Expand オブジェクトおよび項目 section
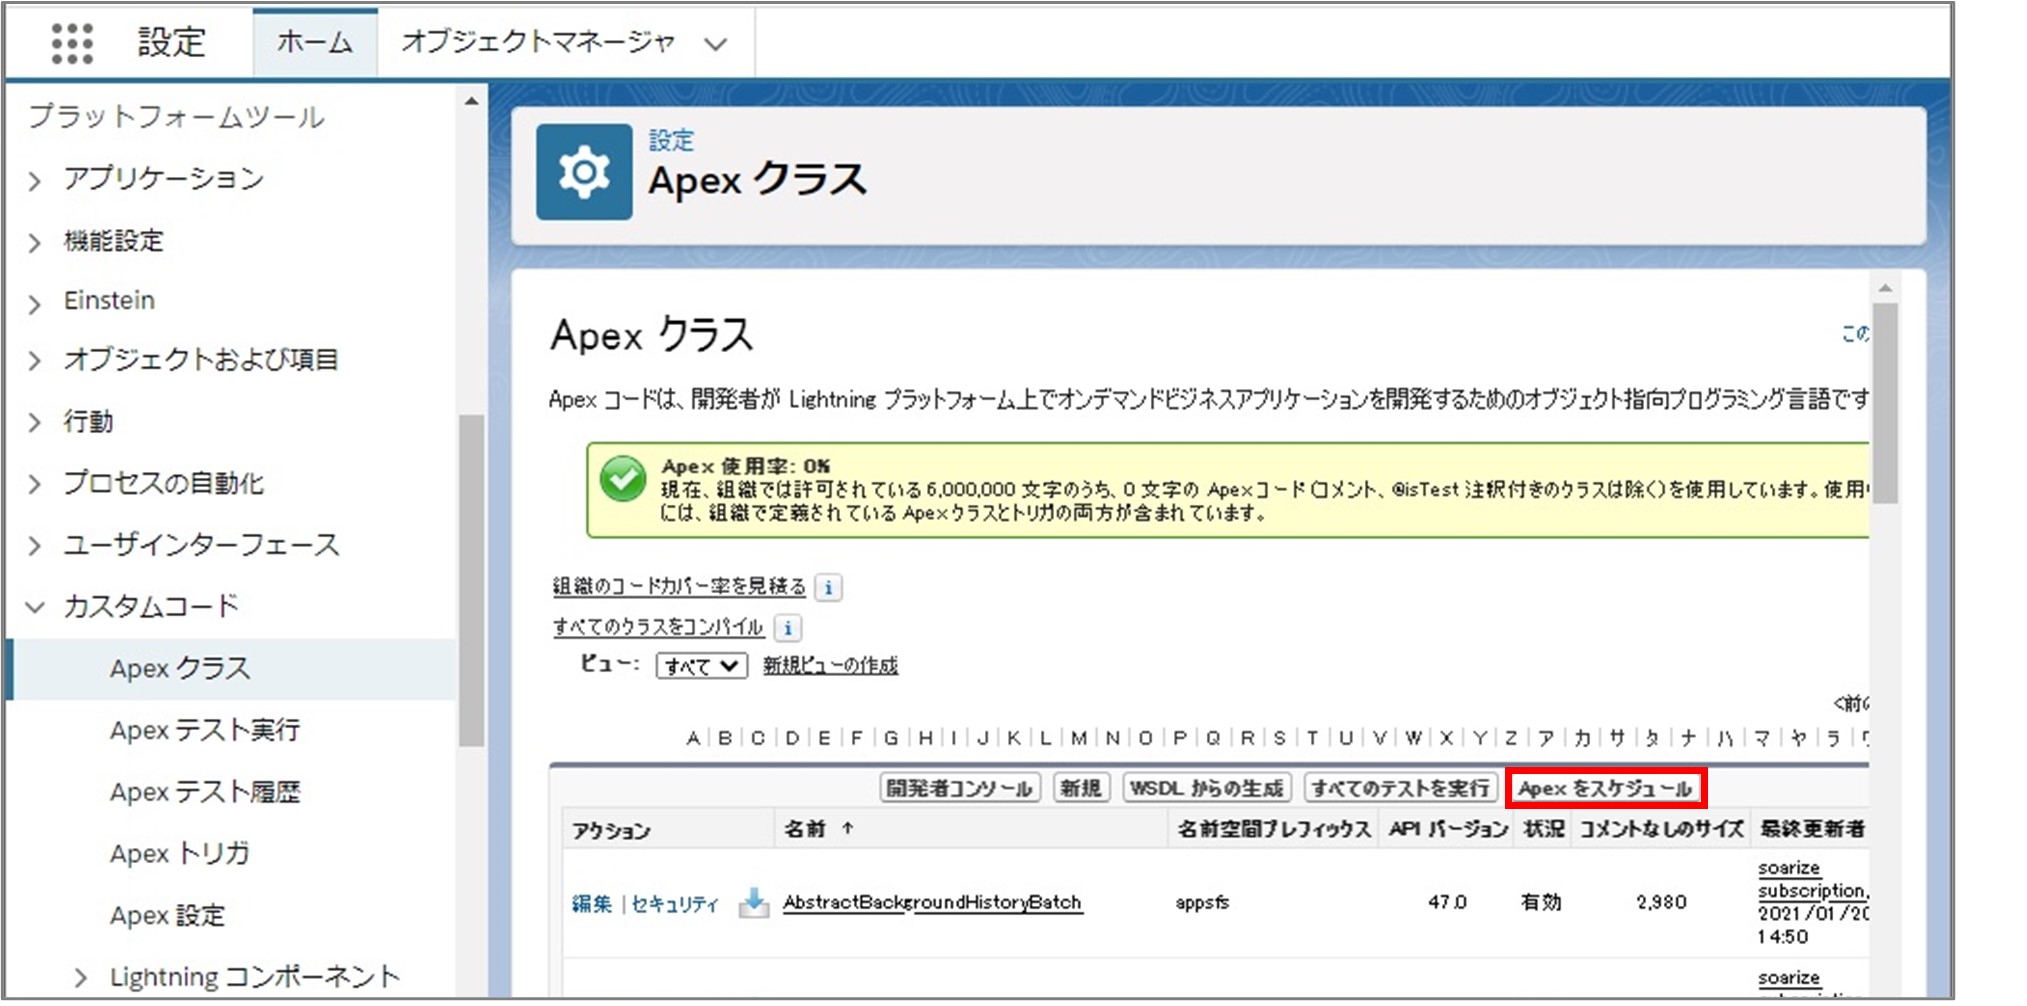The height and width of the screenshot is (1006, 2027). click(35, 361)
